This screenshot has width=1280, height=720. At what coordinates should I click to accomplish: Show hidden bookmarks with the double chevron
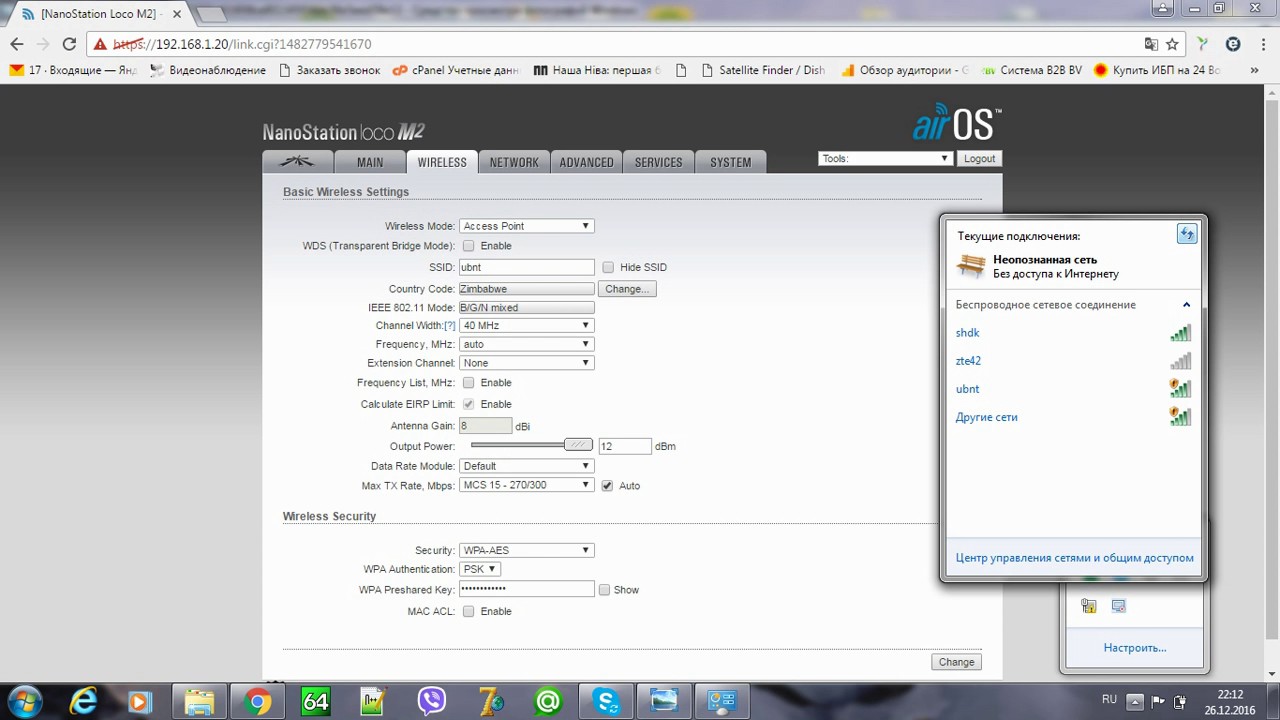coord(1255,71)
